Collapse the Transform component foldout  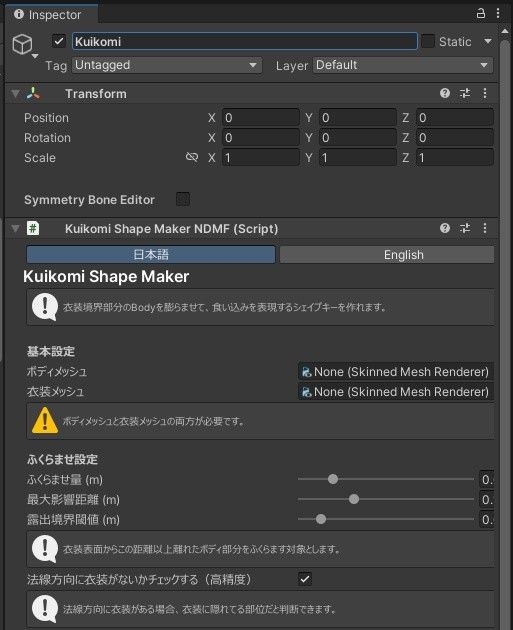tap(15, 94)
